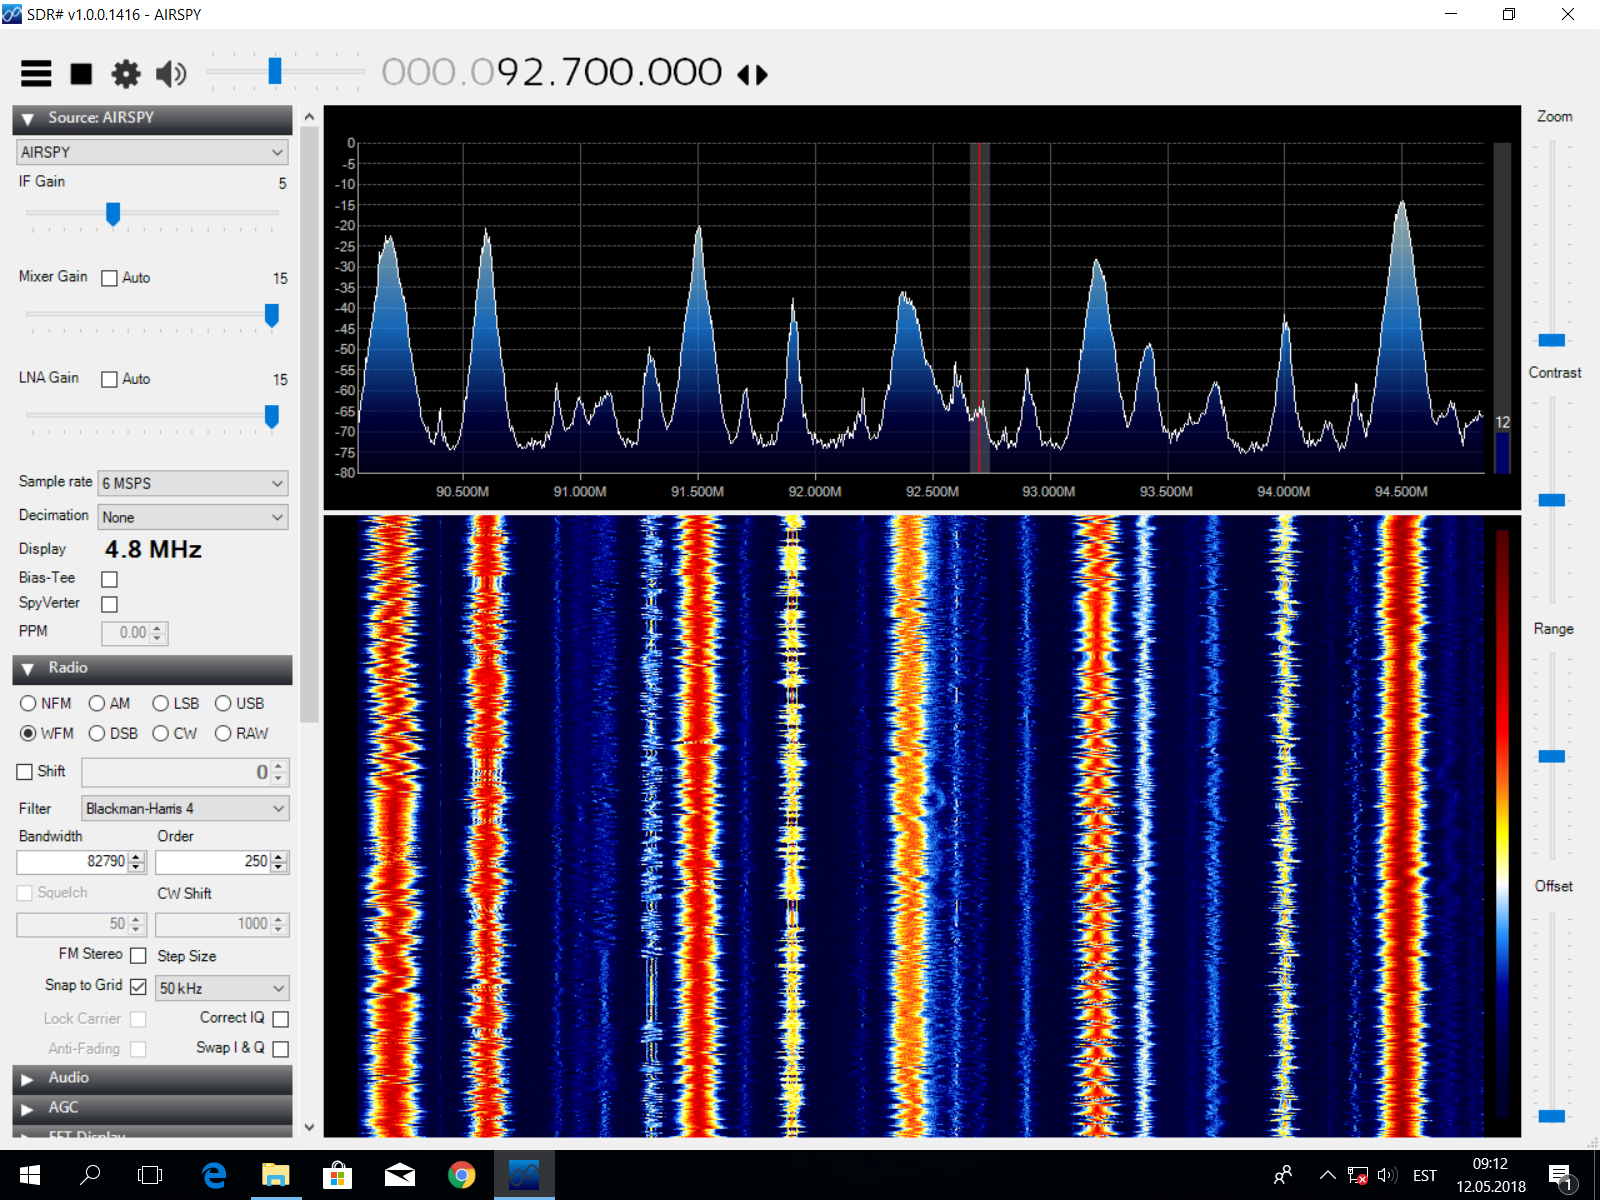Open the Blackman-Harris 4 filter dropdown

pyautogui.click(x=185, y=808)
